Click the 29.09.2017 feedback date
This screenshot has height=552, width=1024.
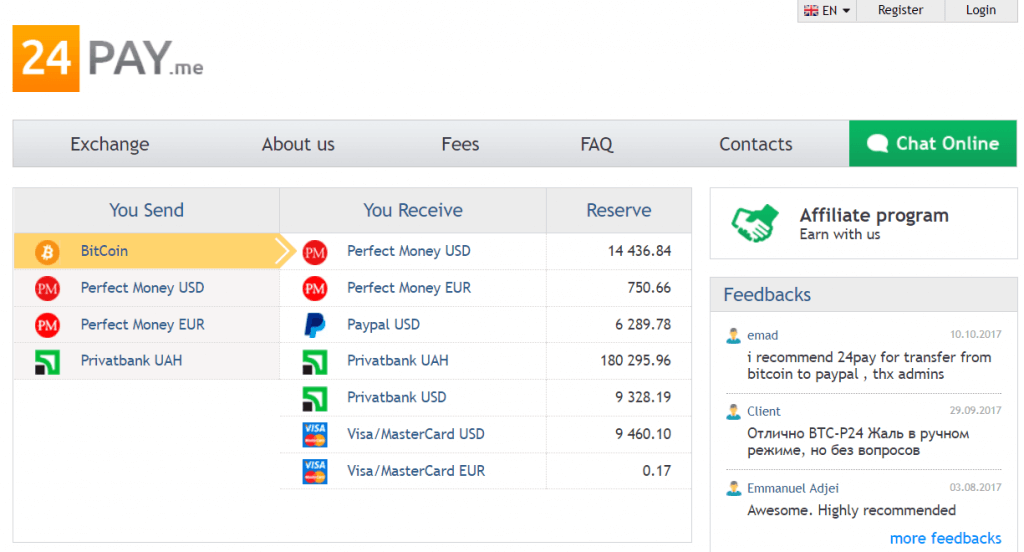tap(975, 410)
